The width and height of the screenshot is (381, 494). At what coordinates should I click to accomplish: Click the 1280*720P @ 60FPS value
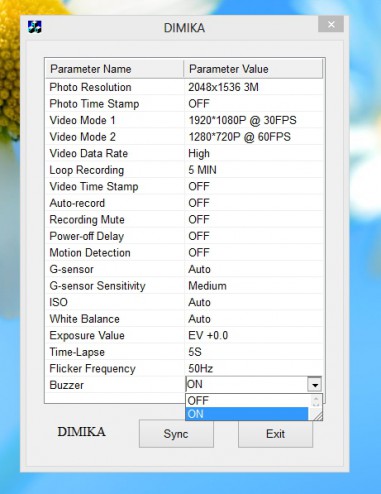point(239,137)
